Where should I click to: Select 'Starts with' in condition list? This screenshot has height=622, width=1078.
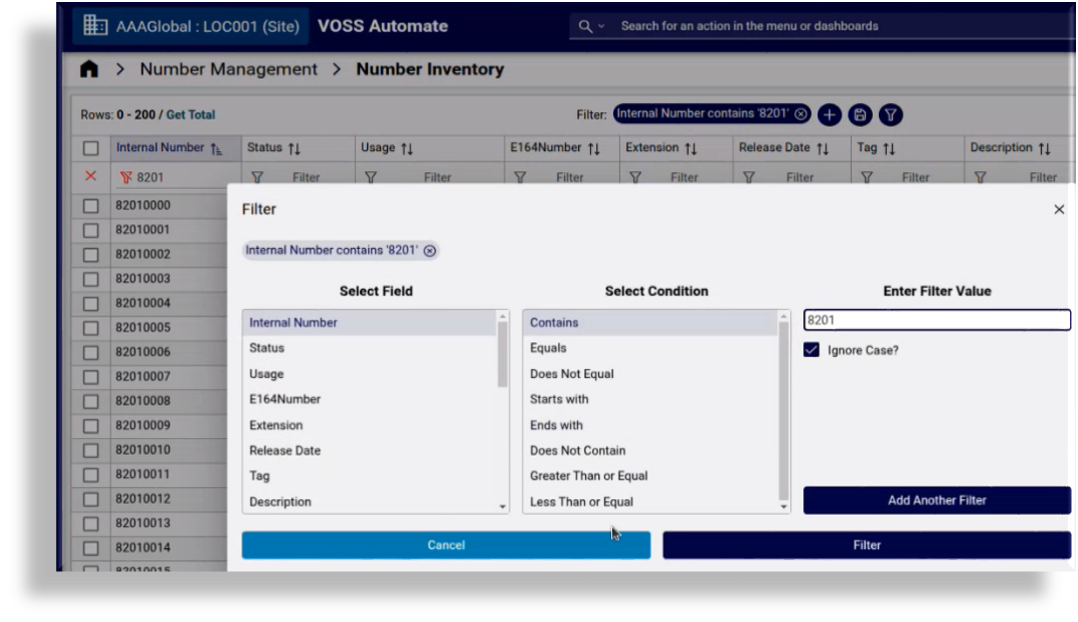pyautogui.click(x=559, y=399)
